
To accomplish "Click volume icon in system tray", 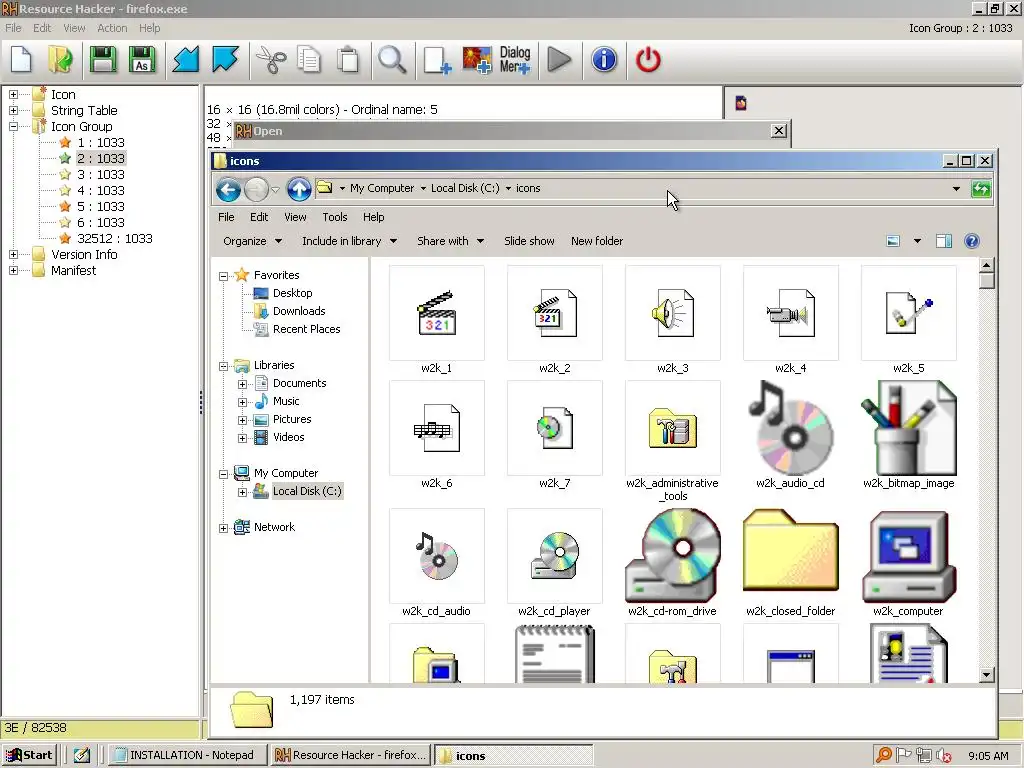I will (944, 755).
